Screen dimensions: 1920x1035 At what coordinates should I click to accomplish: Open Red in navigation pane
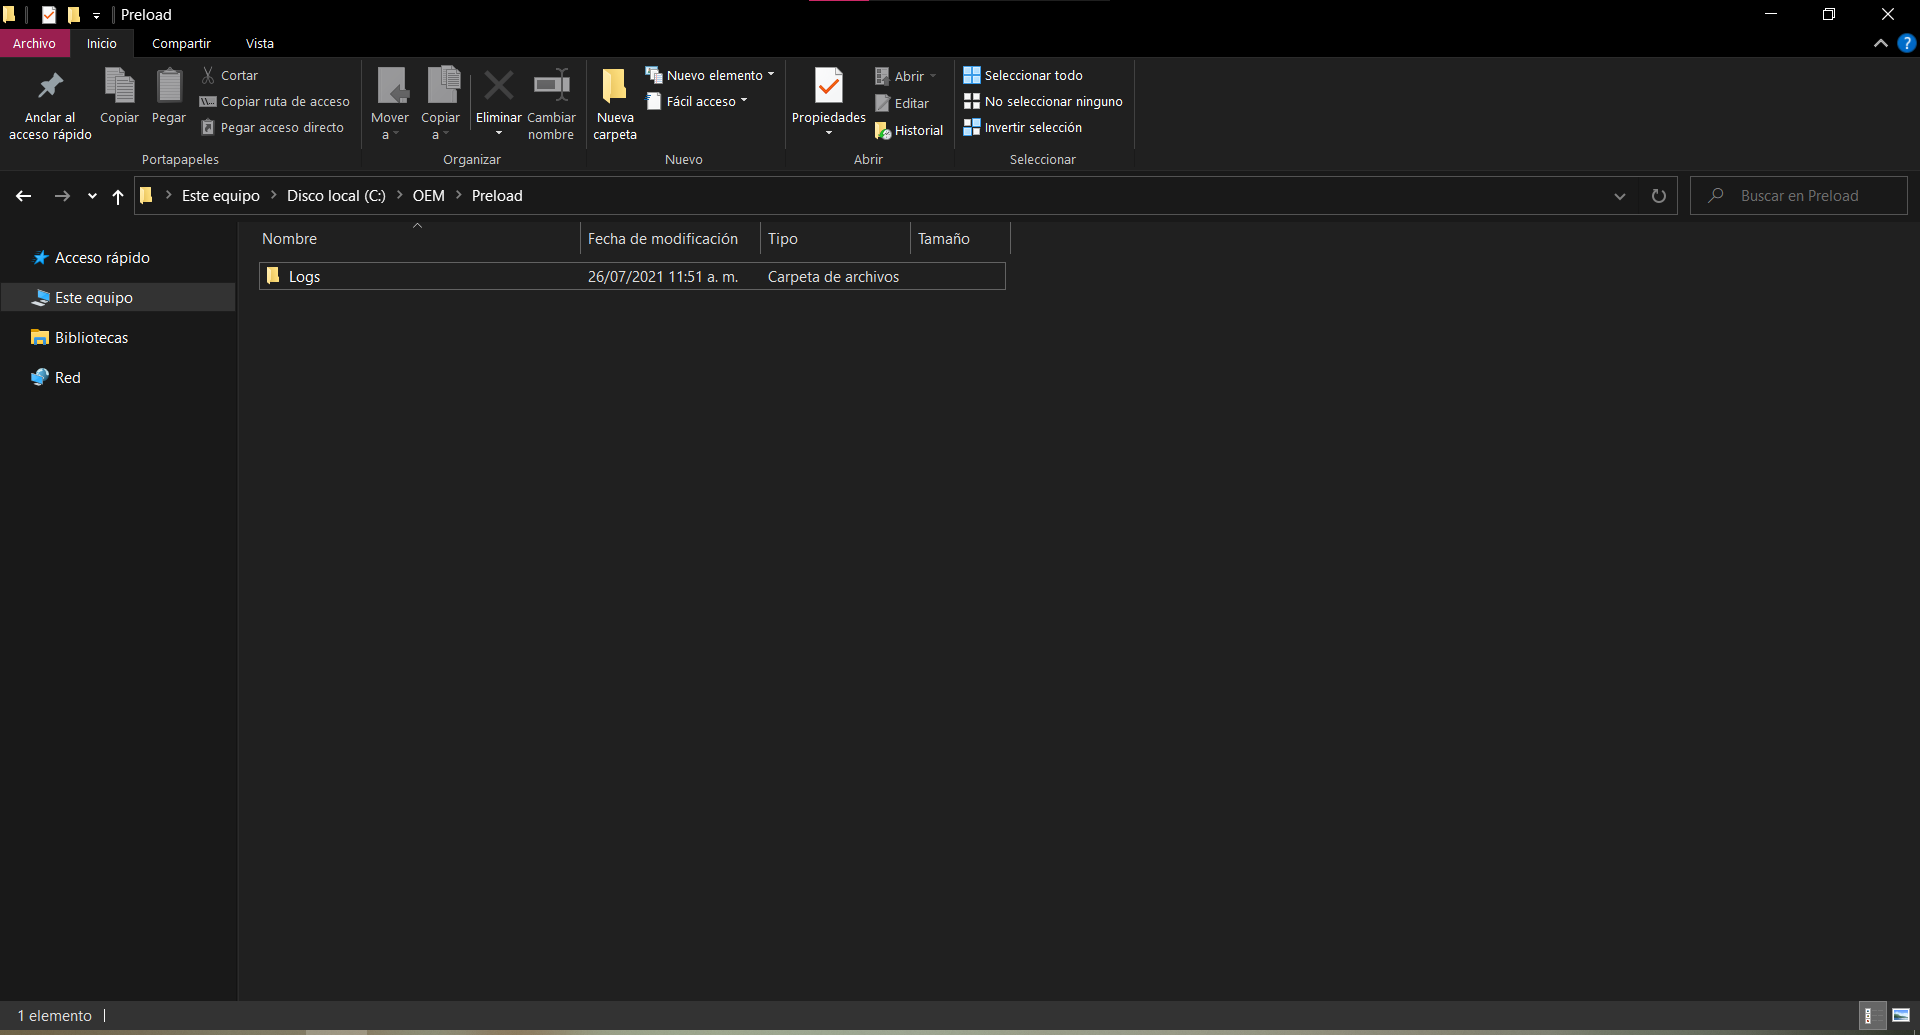coord(57,378)
